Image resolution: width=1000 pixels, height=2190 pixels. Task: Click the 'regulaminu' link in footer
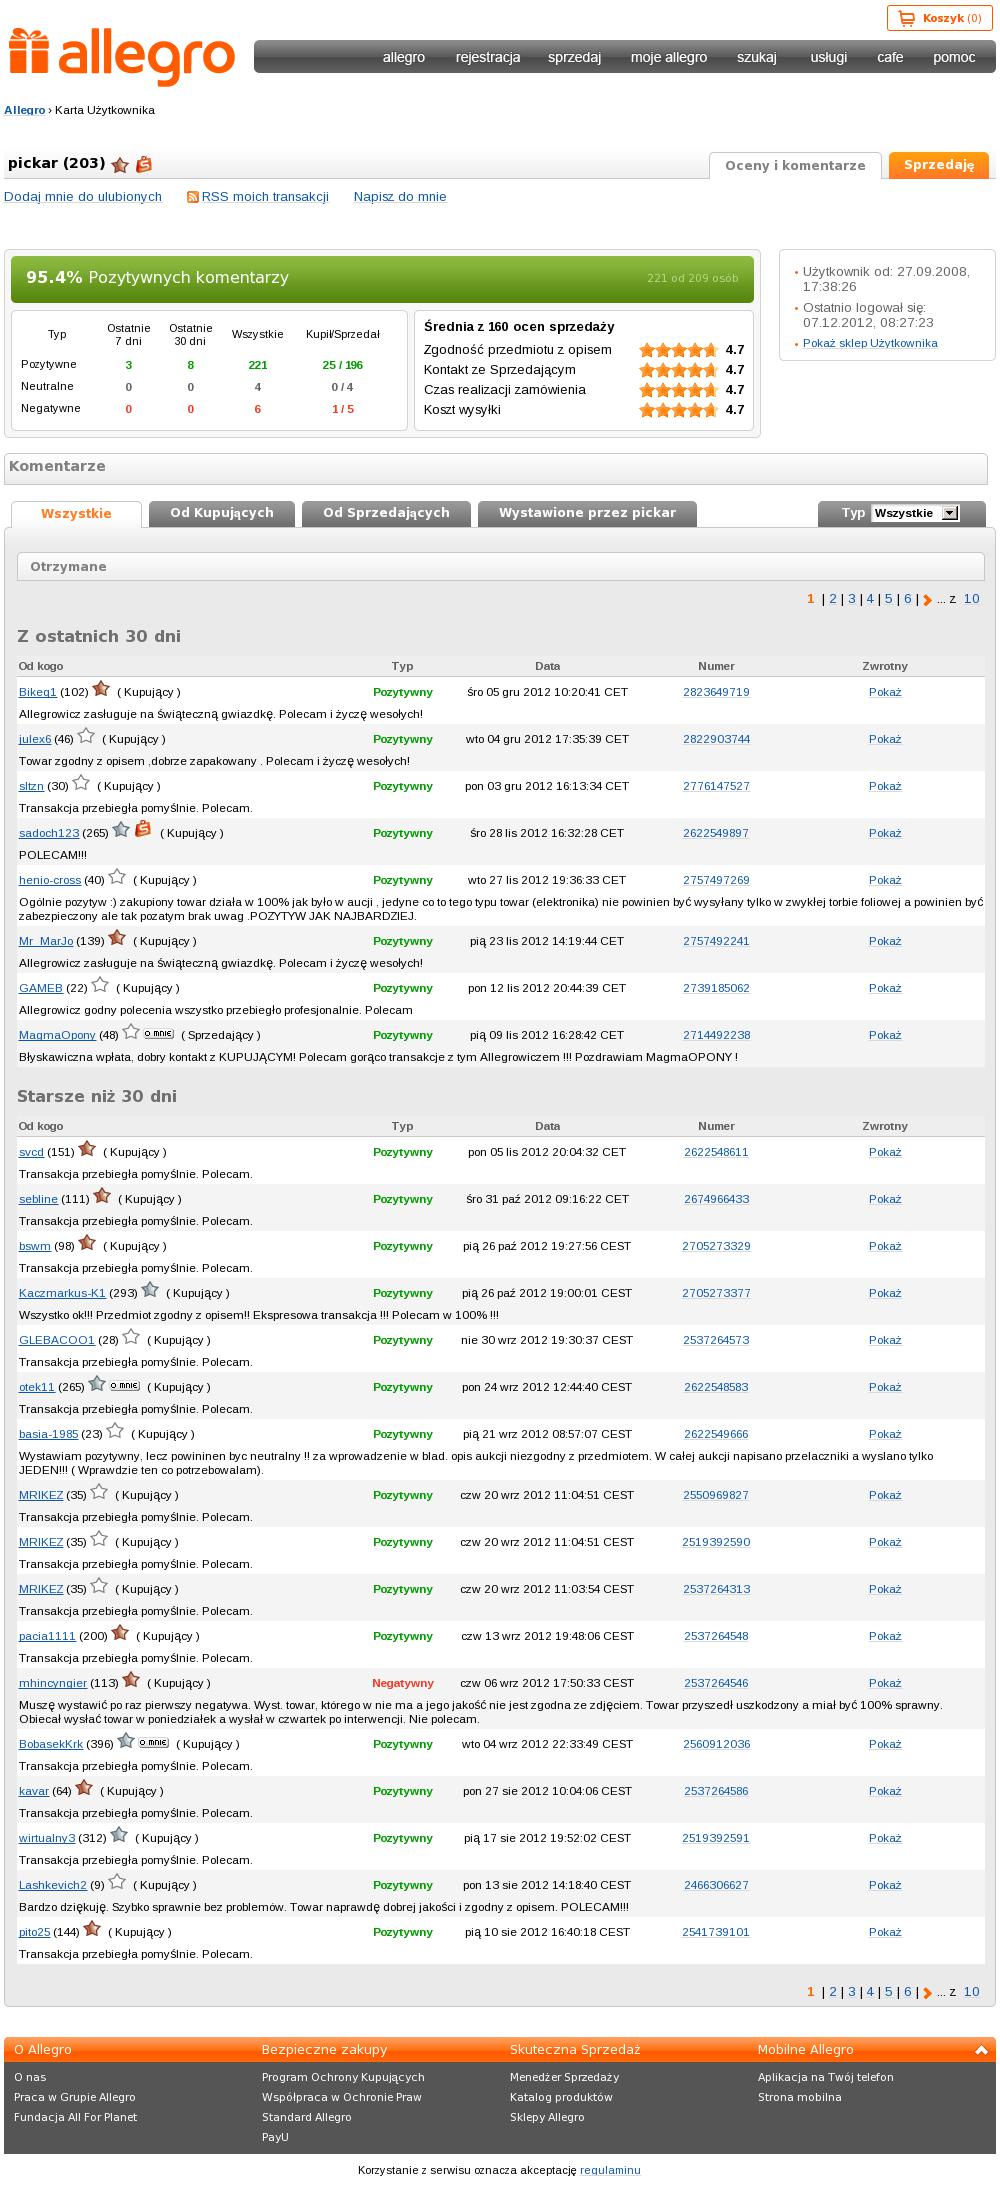pyautogui.click(x=610, y=2170)
